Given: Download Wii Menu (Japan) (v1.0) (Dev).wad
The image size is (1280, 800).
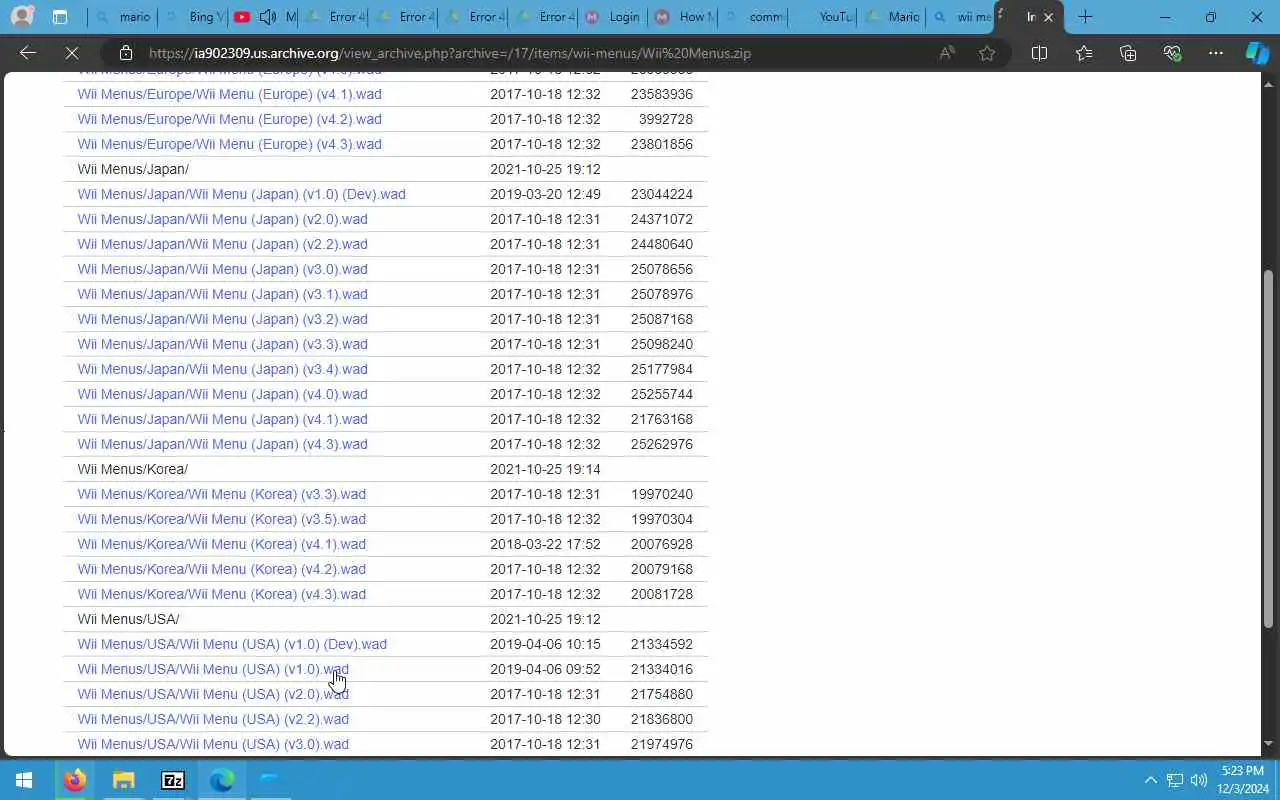Looking at the screenshot, I should click(241, 194).
